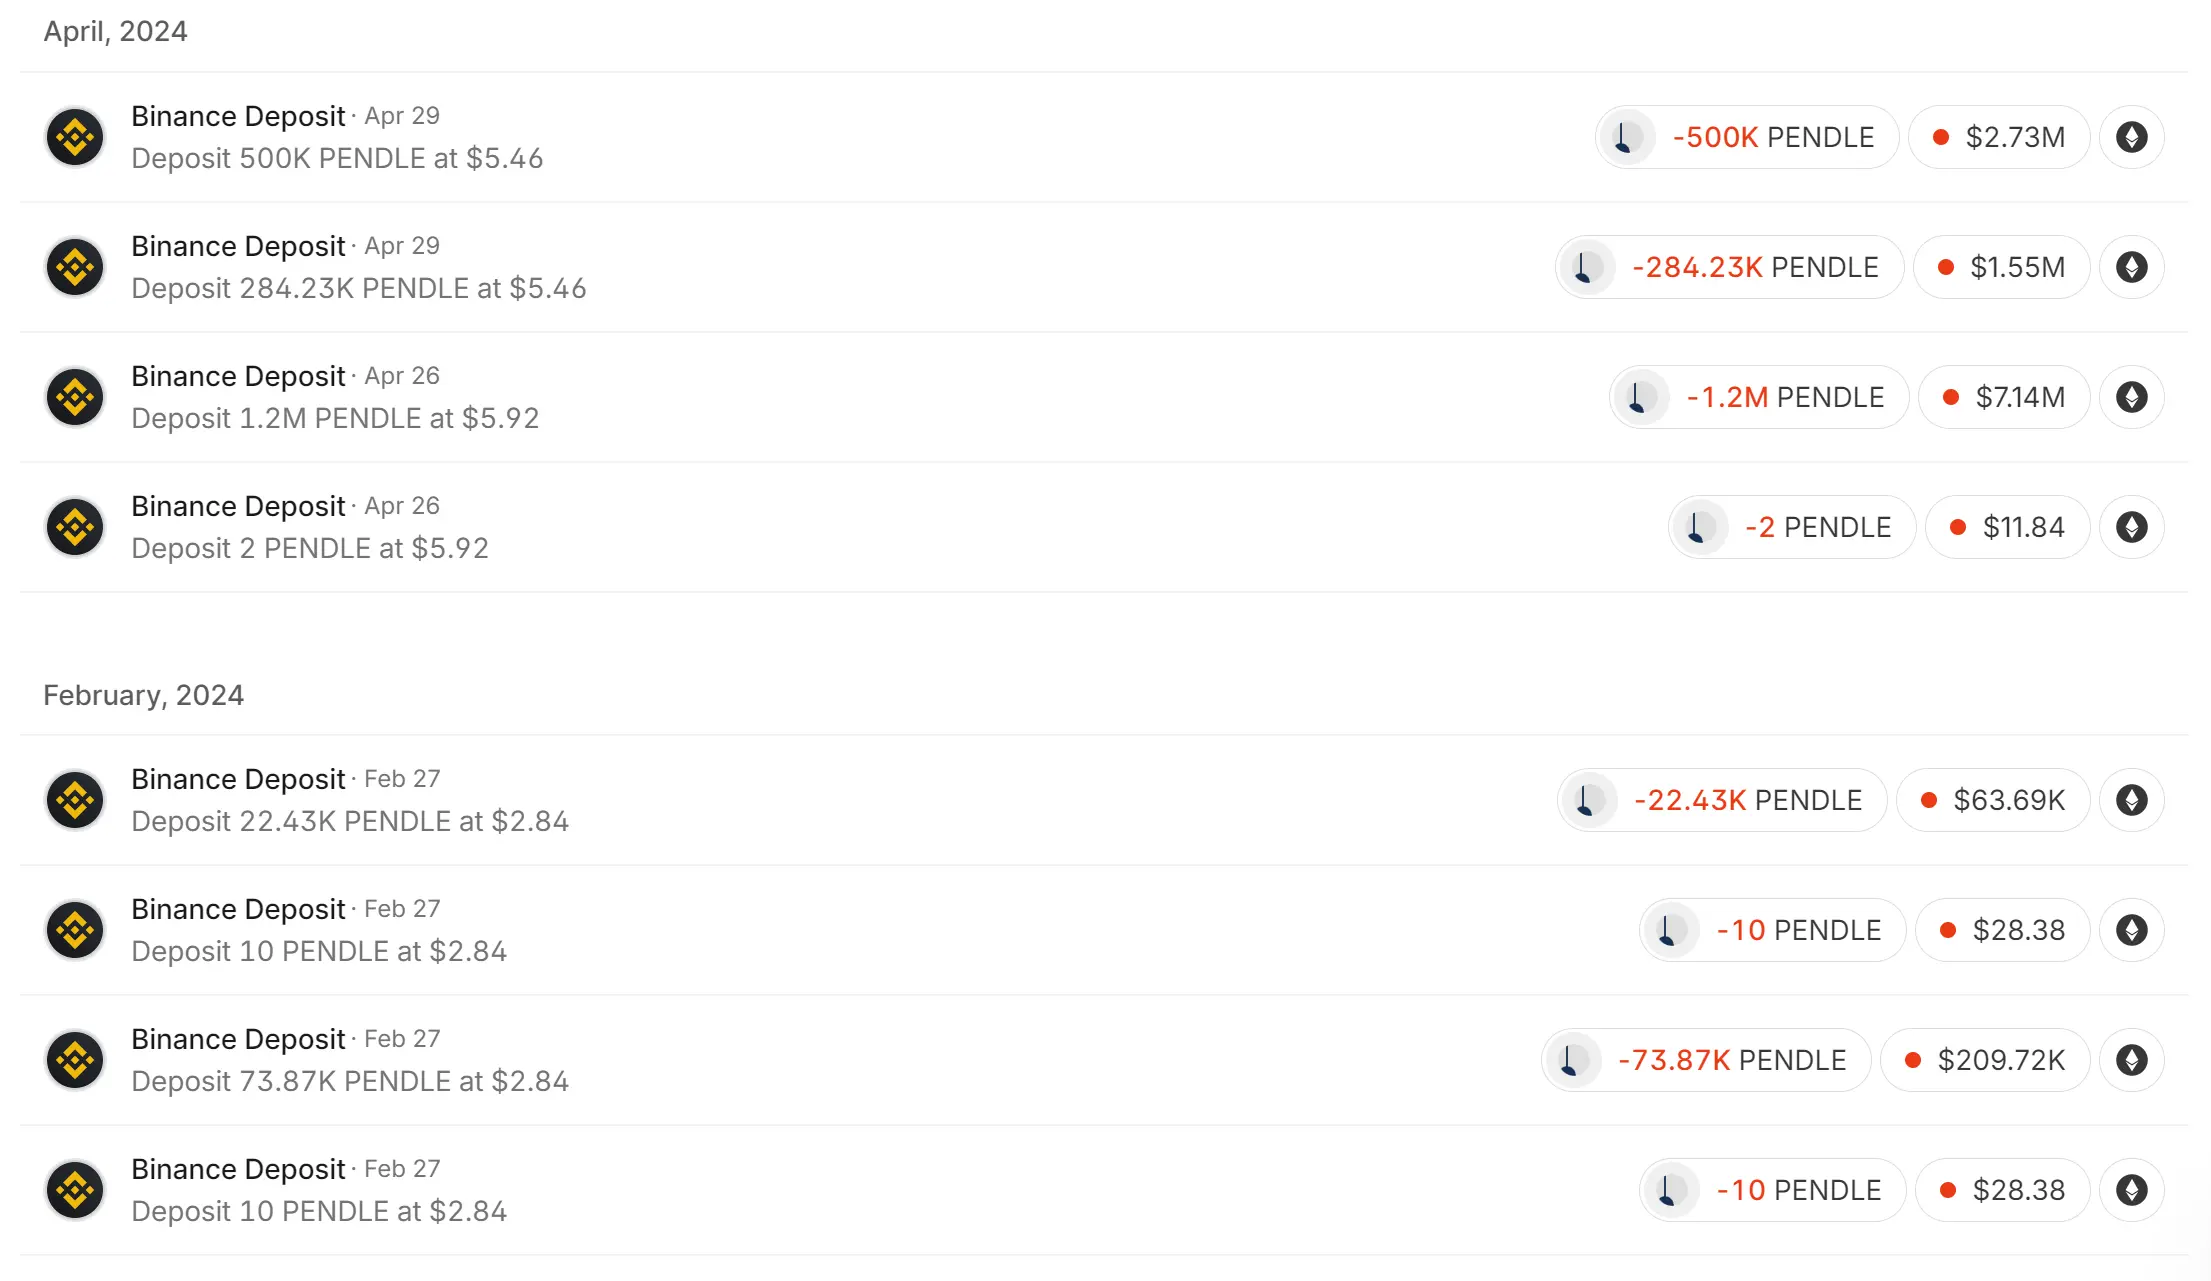Image resolution: width=2211 pixels, height=1281 pixels.
Task: Click PENDLE token icon beside -284.23K
Action: click(1585, 267)
